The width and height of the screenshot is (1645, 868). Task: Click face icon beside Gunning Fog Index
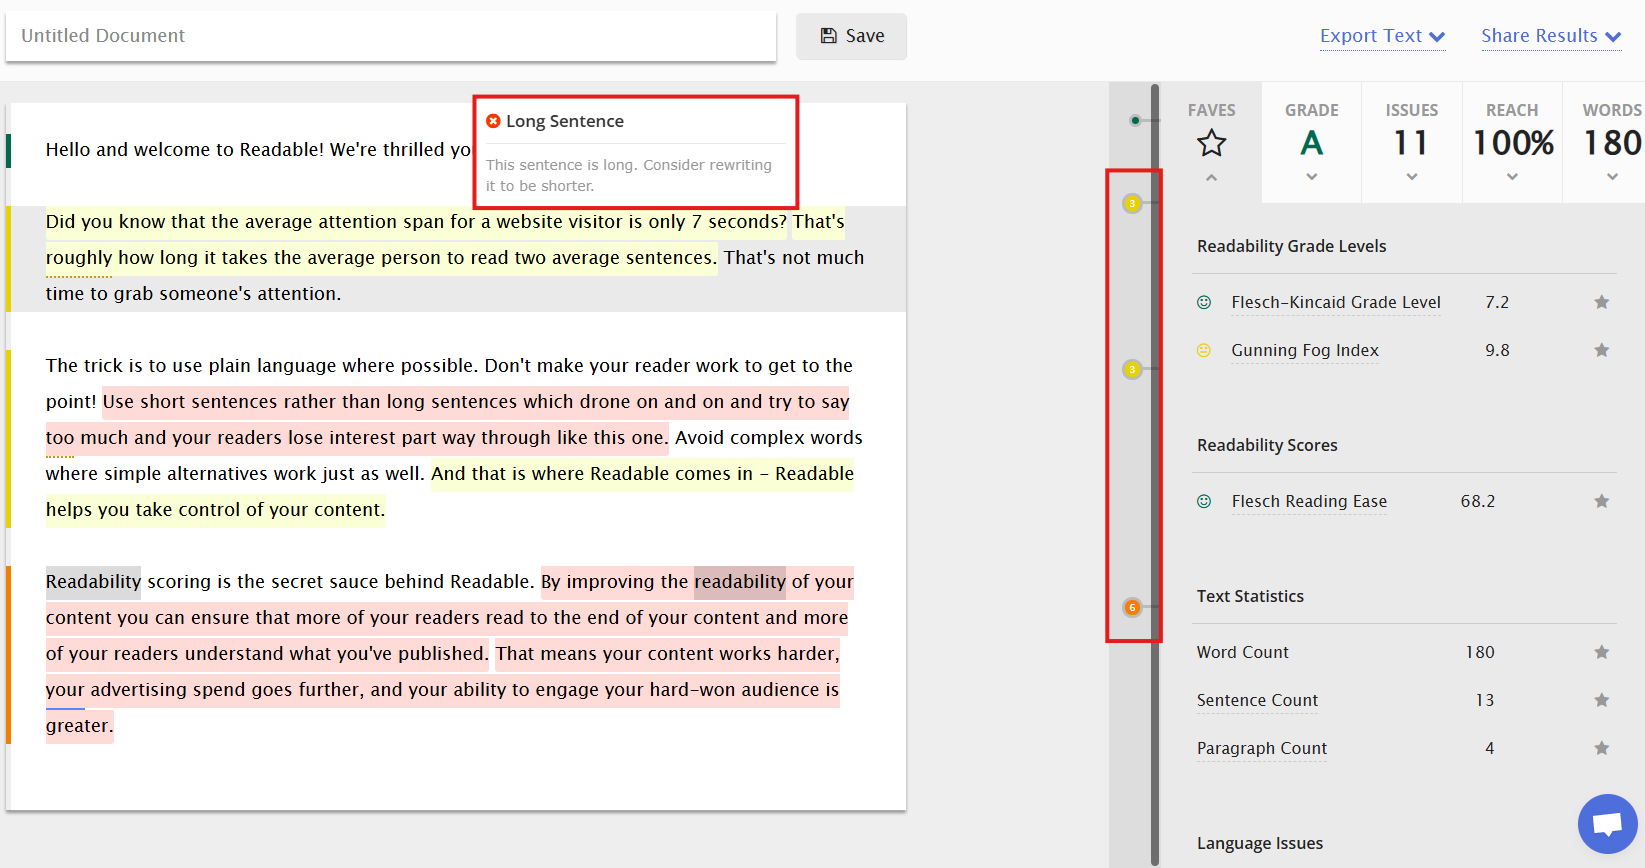tap(1204, 350)
